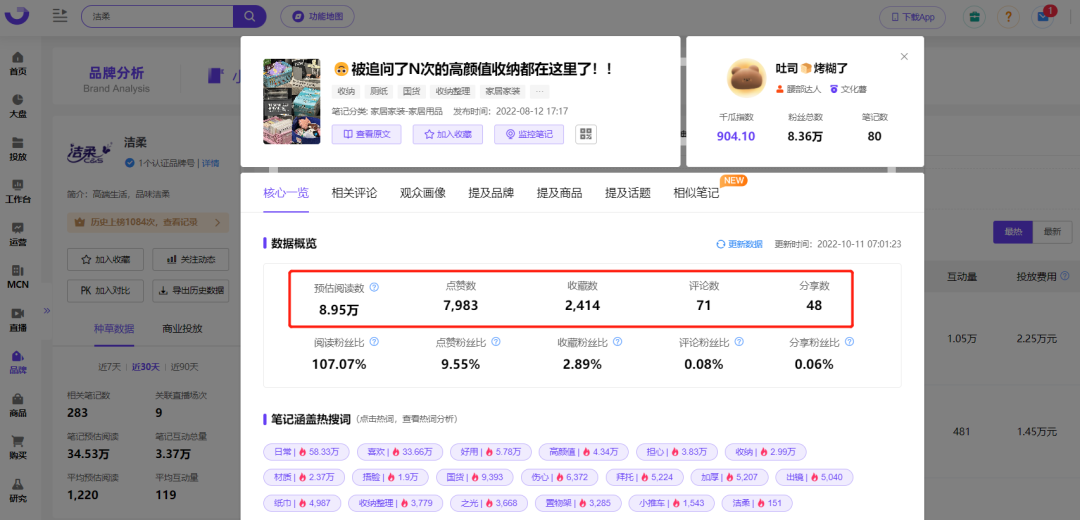Click the note cover thumbnail

[292, 101]
